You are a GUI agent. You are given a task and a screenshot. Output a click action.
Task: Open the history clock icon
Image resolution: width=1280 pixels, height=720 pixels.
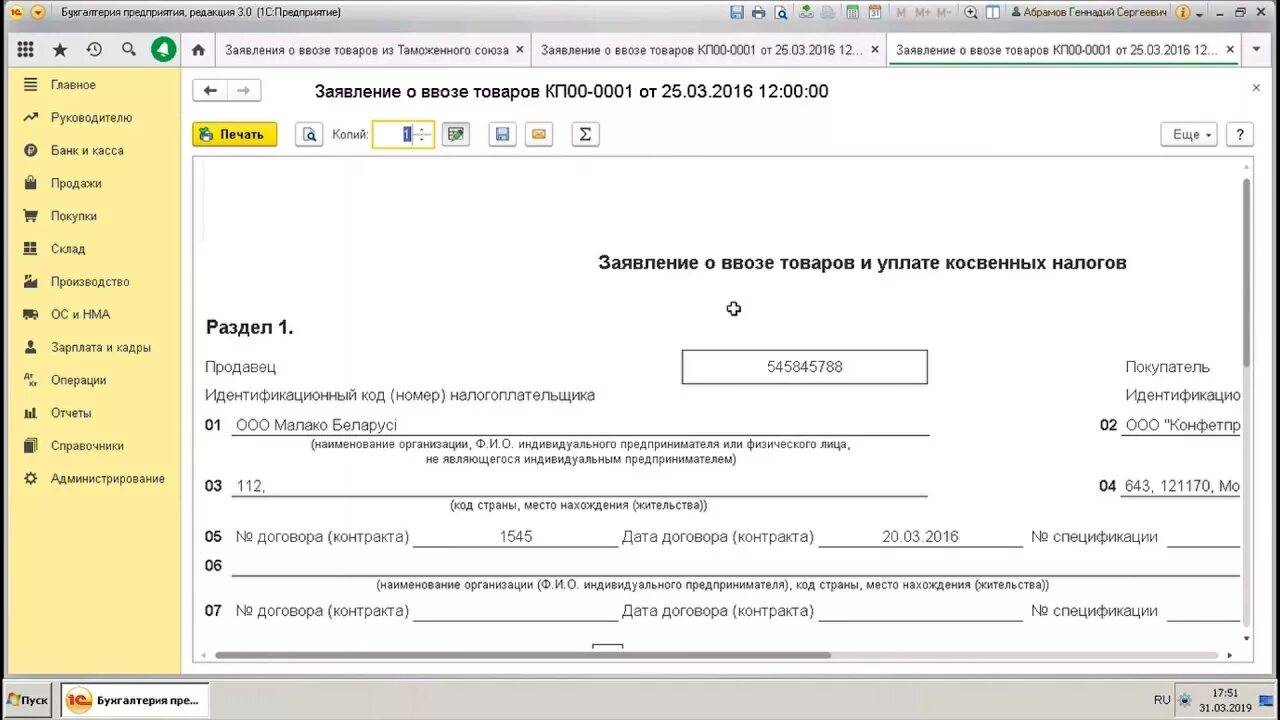point(94,50)
